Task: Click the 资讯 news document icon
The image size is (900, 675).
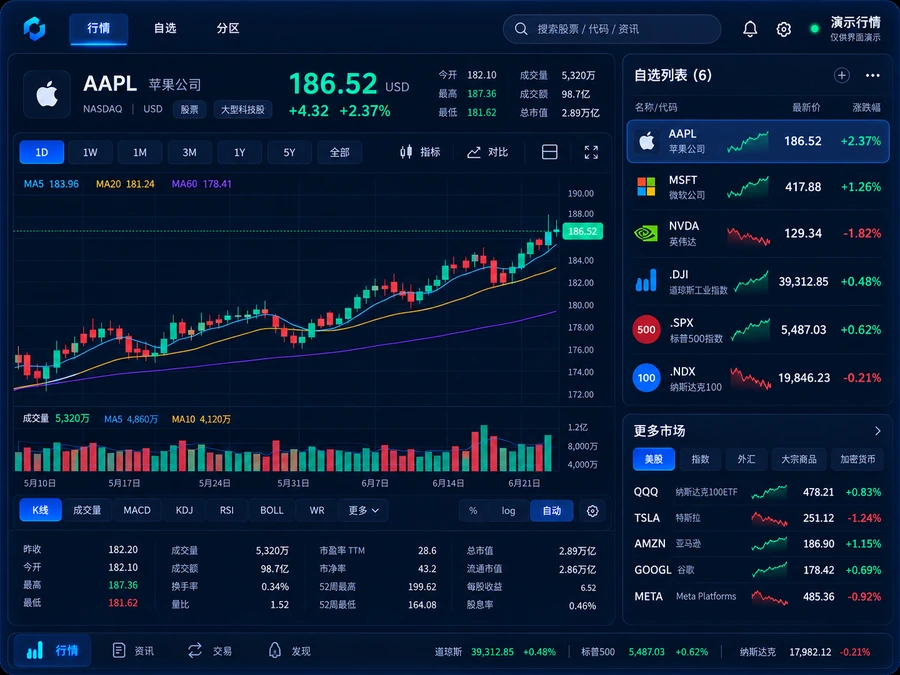Action: [119, 650]
